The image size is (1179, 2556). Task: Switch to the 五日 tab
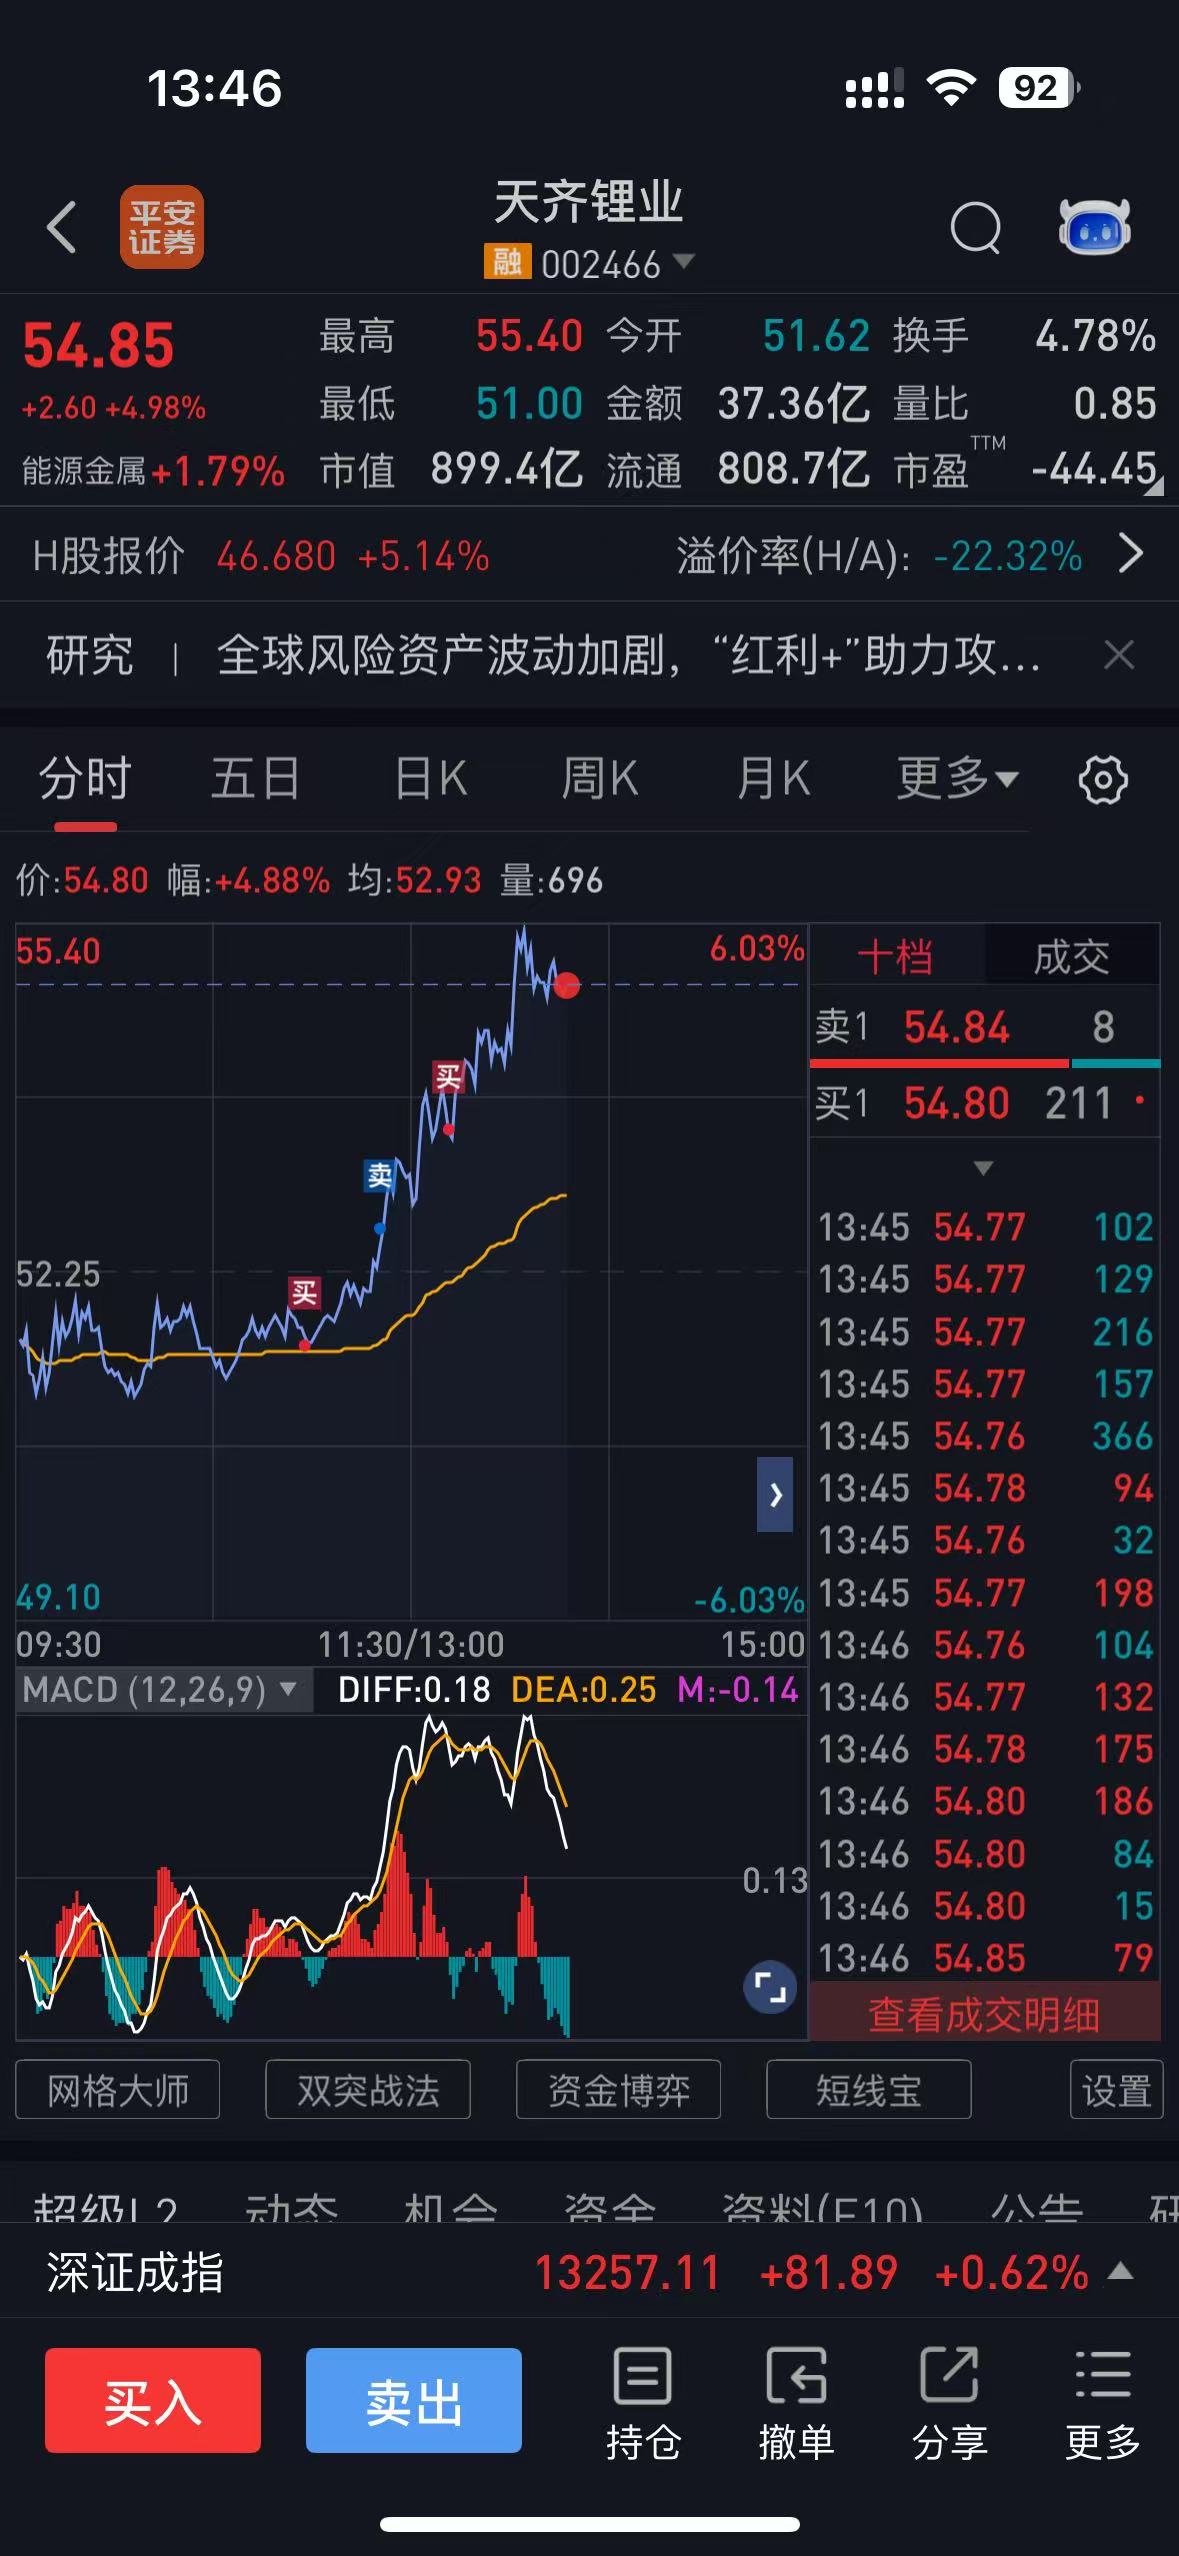click(x=255, y=779)
